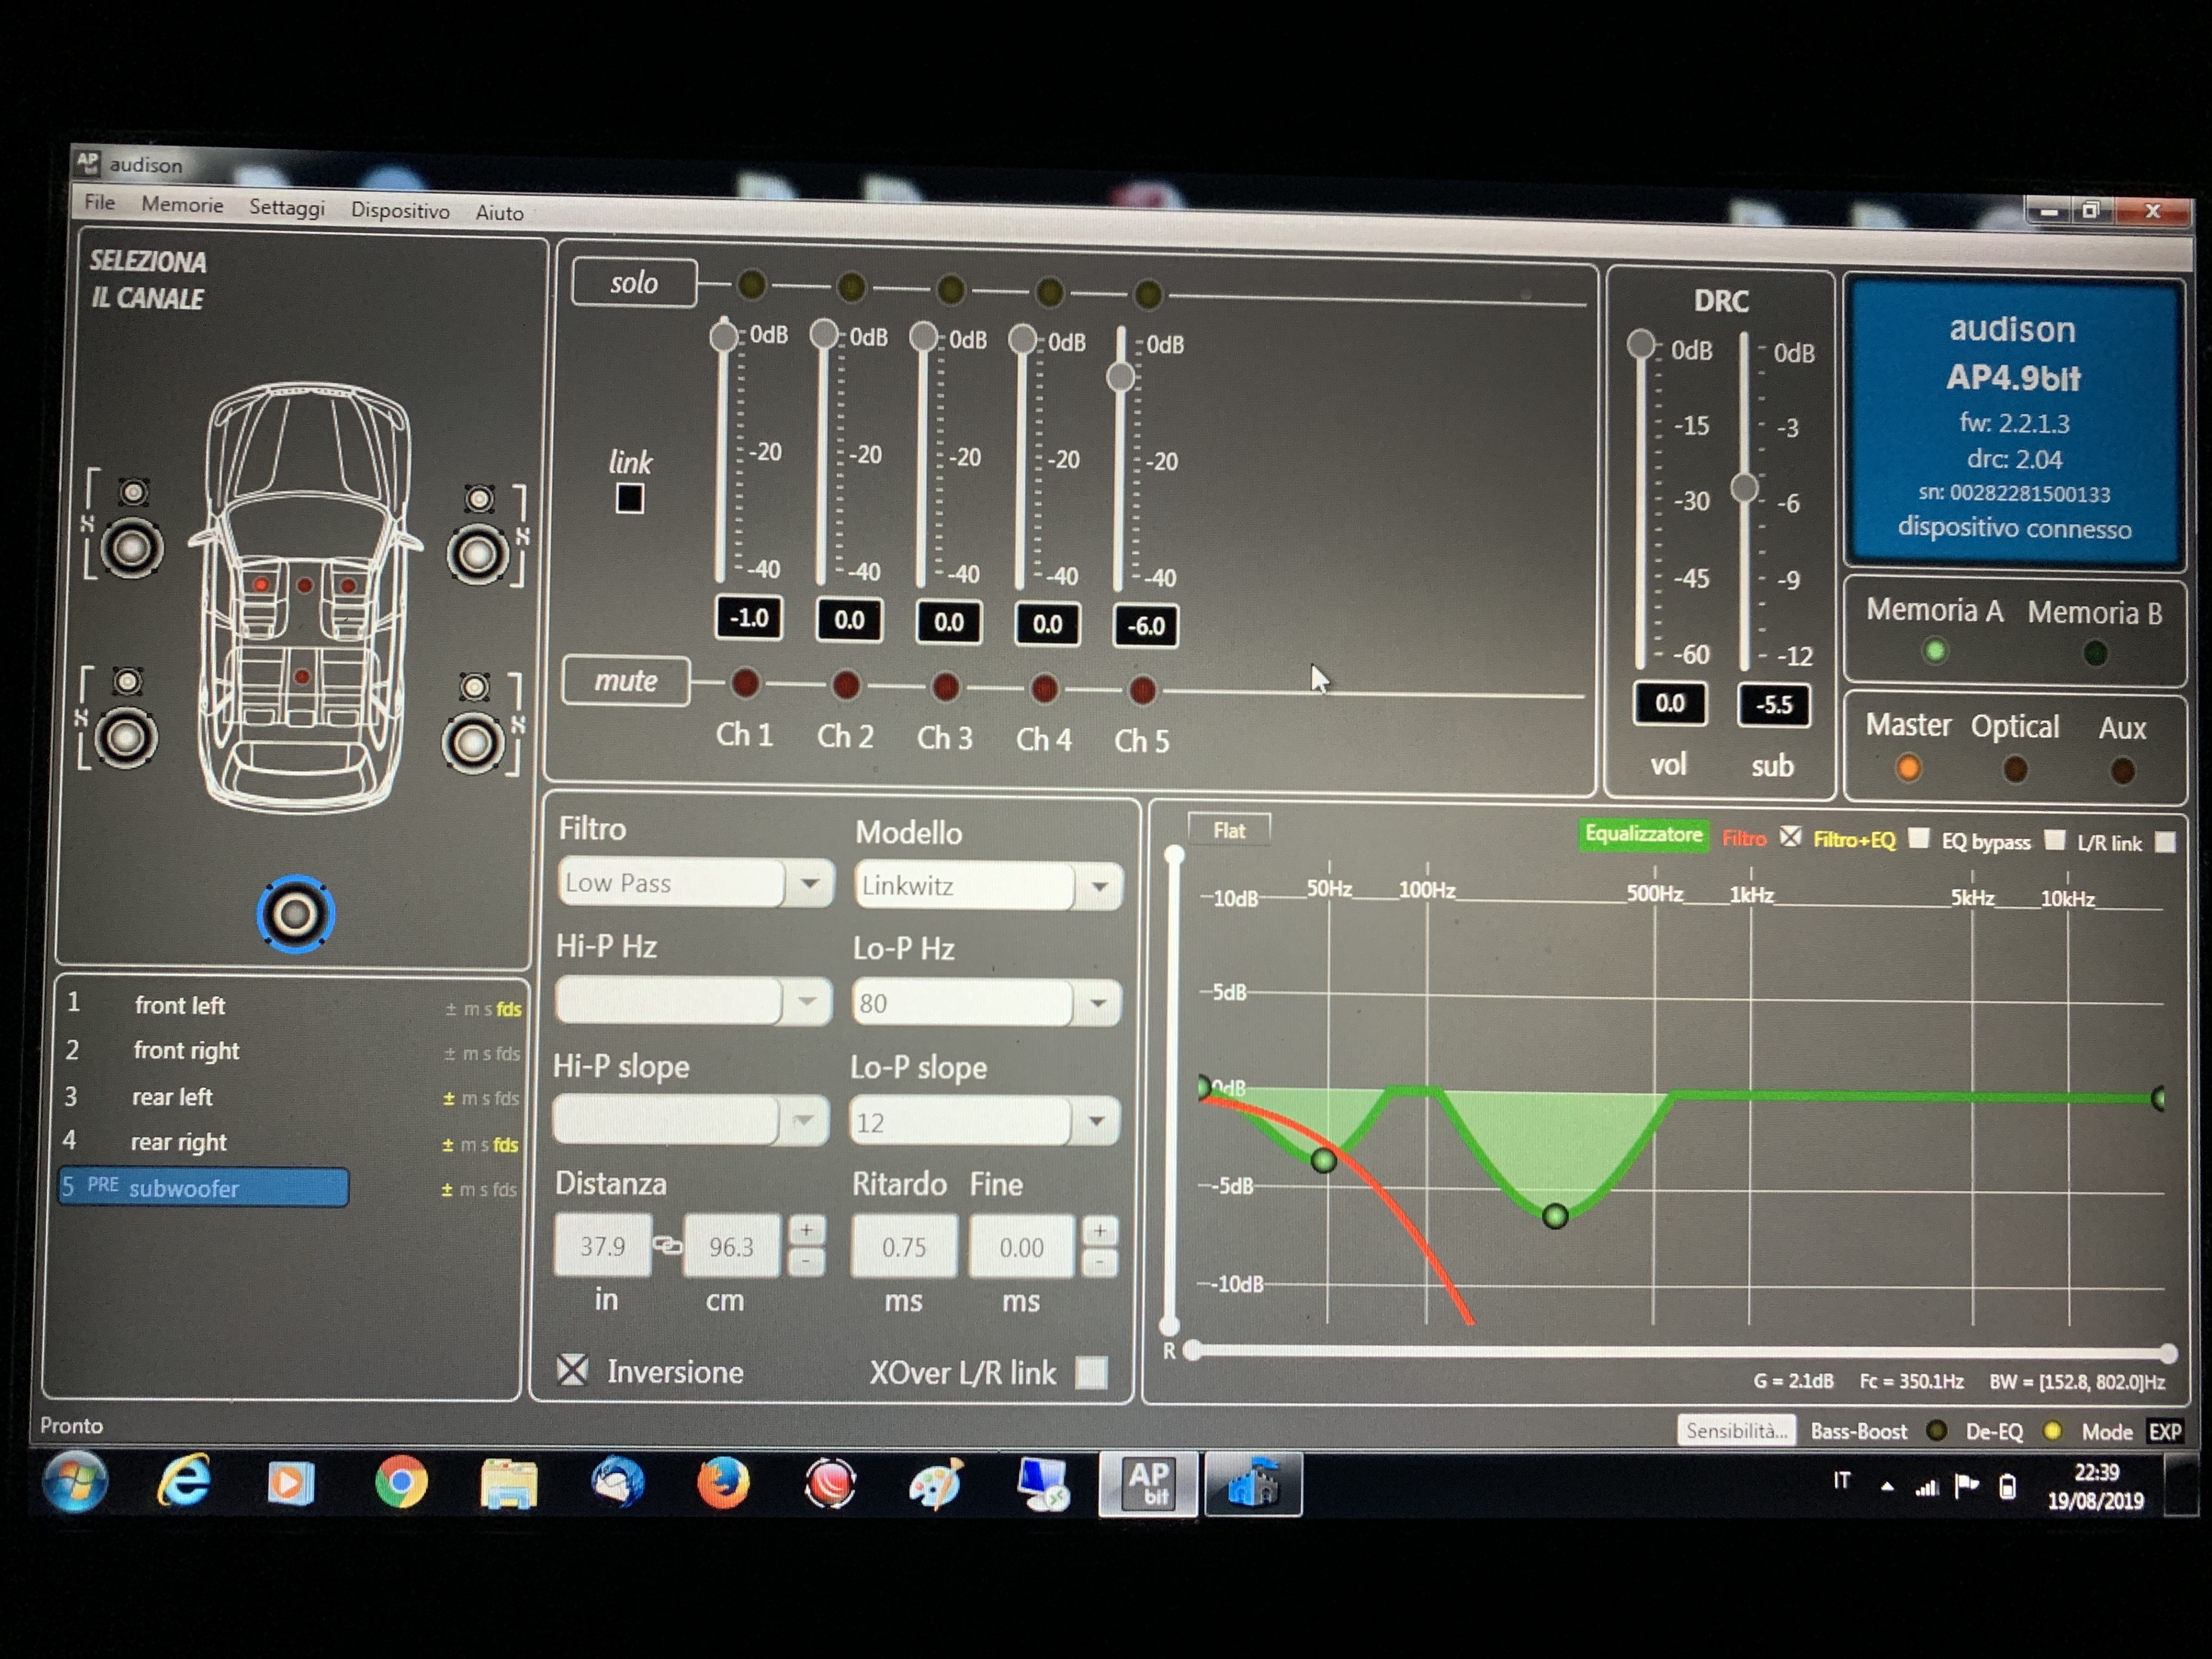Open Windows Media Player from the taskbar

point(291,1482)
